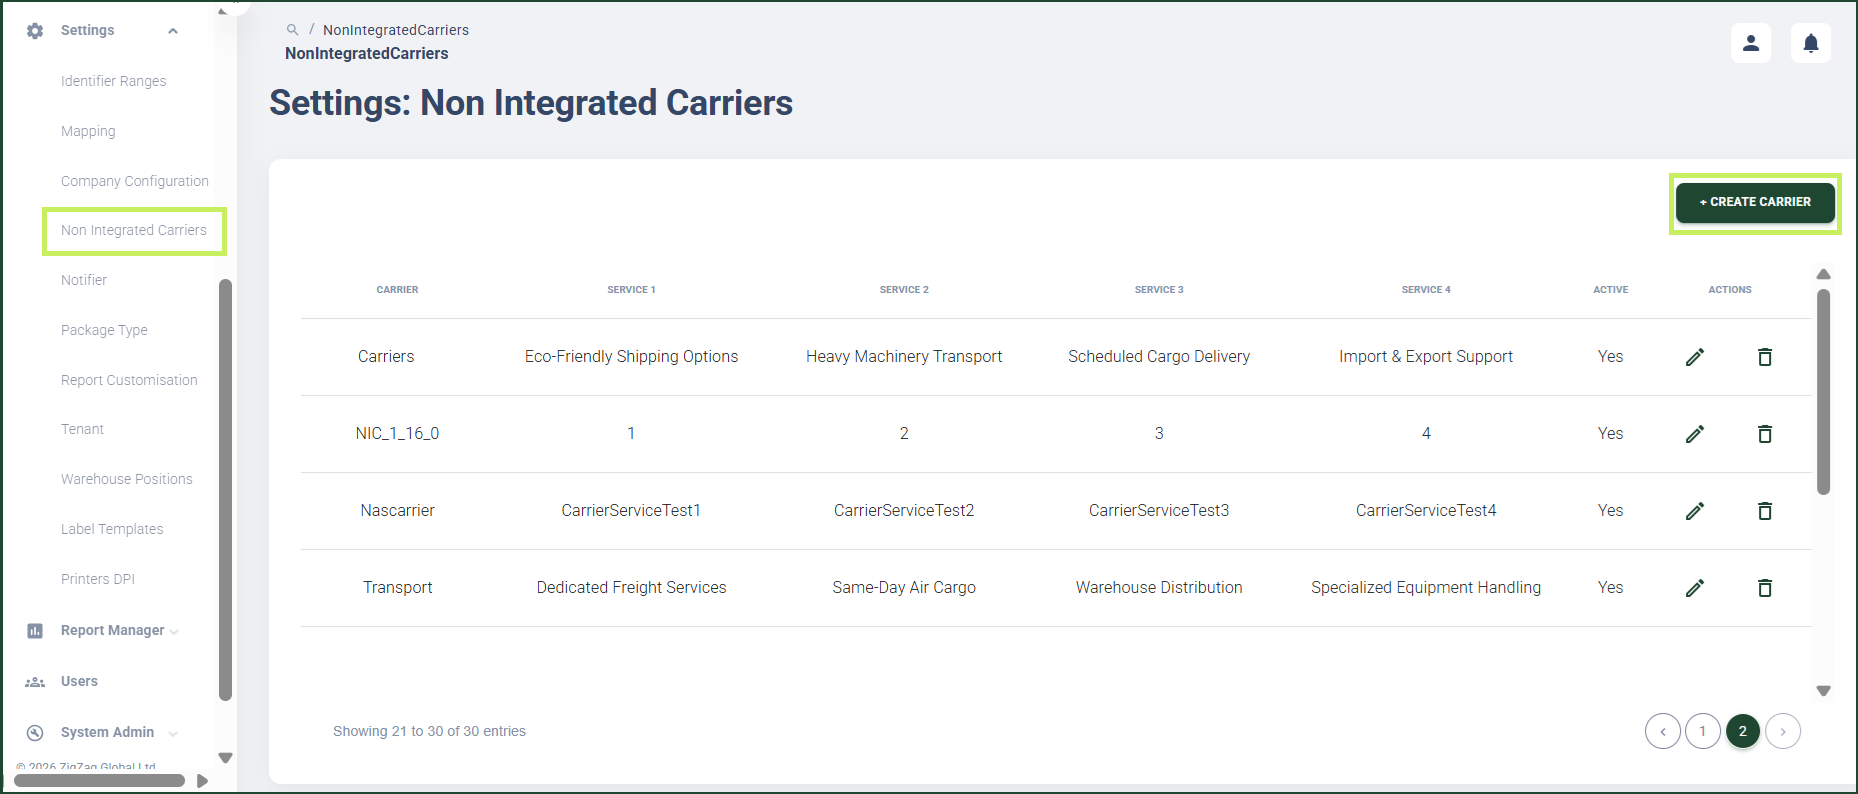
Task: Click the Create Carrier button
Action: [x=1755, y=202]
